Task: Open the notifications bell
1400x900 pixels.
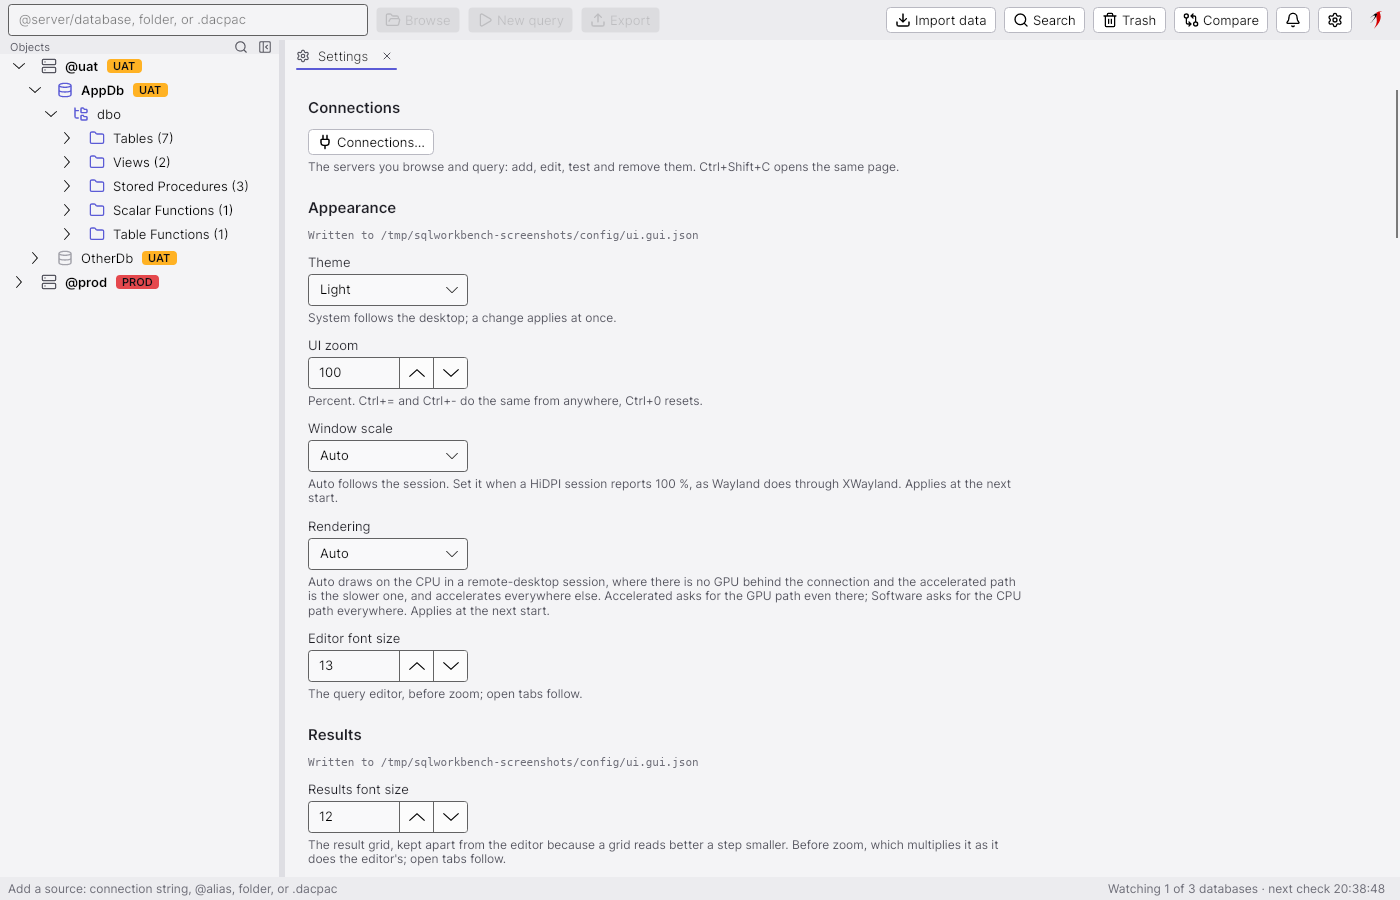Action: (1293, 20)
